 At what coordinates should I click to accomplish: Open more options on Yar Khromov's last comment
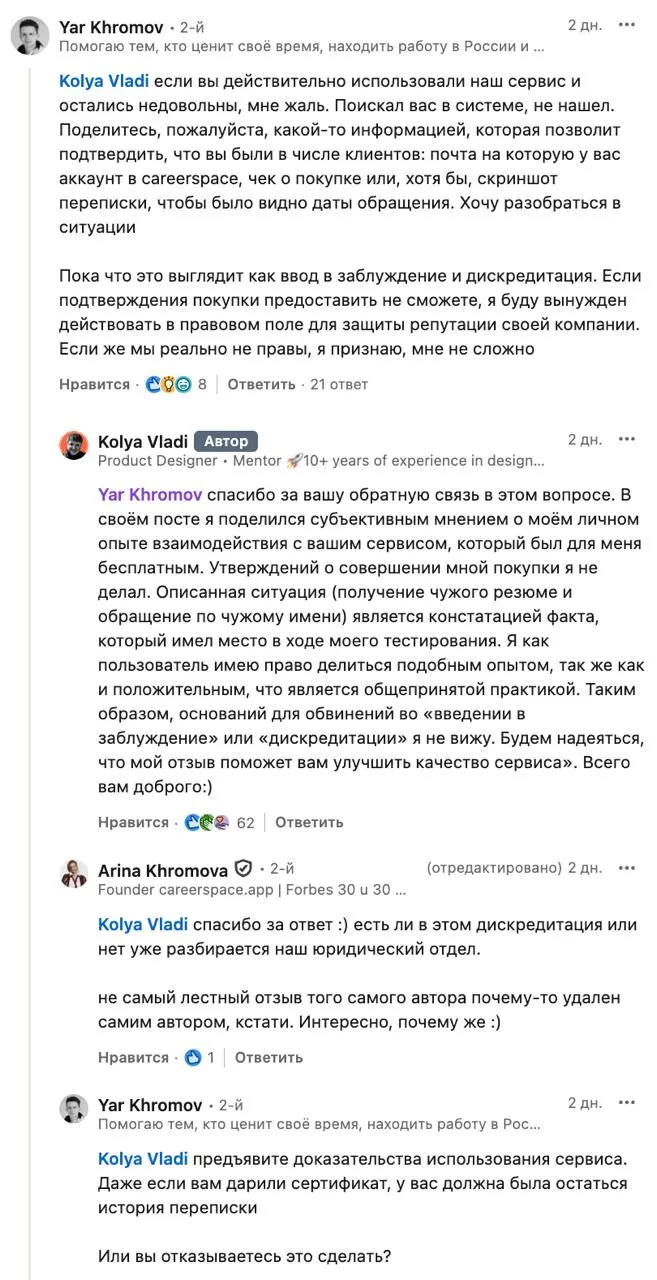click(x=627, y=1104)
